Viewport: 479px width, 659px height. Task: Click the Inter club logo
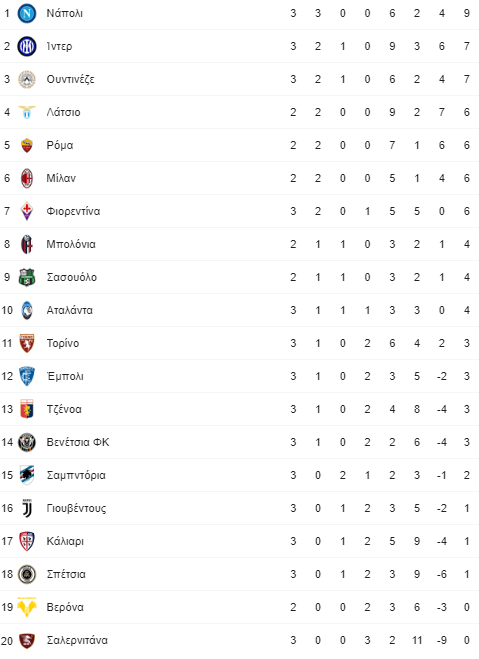click(x=27, y=46)
